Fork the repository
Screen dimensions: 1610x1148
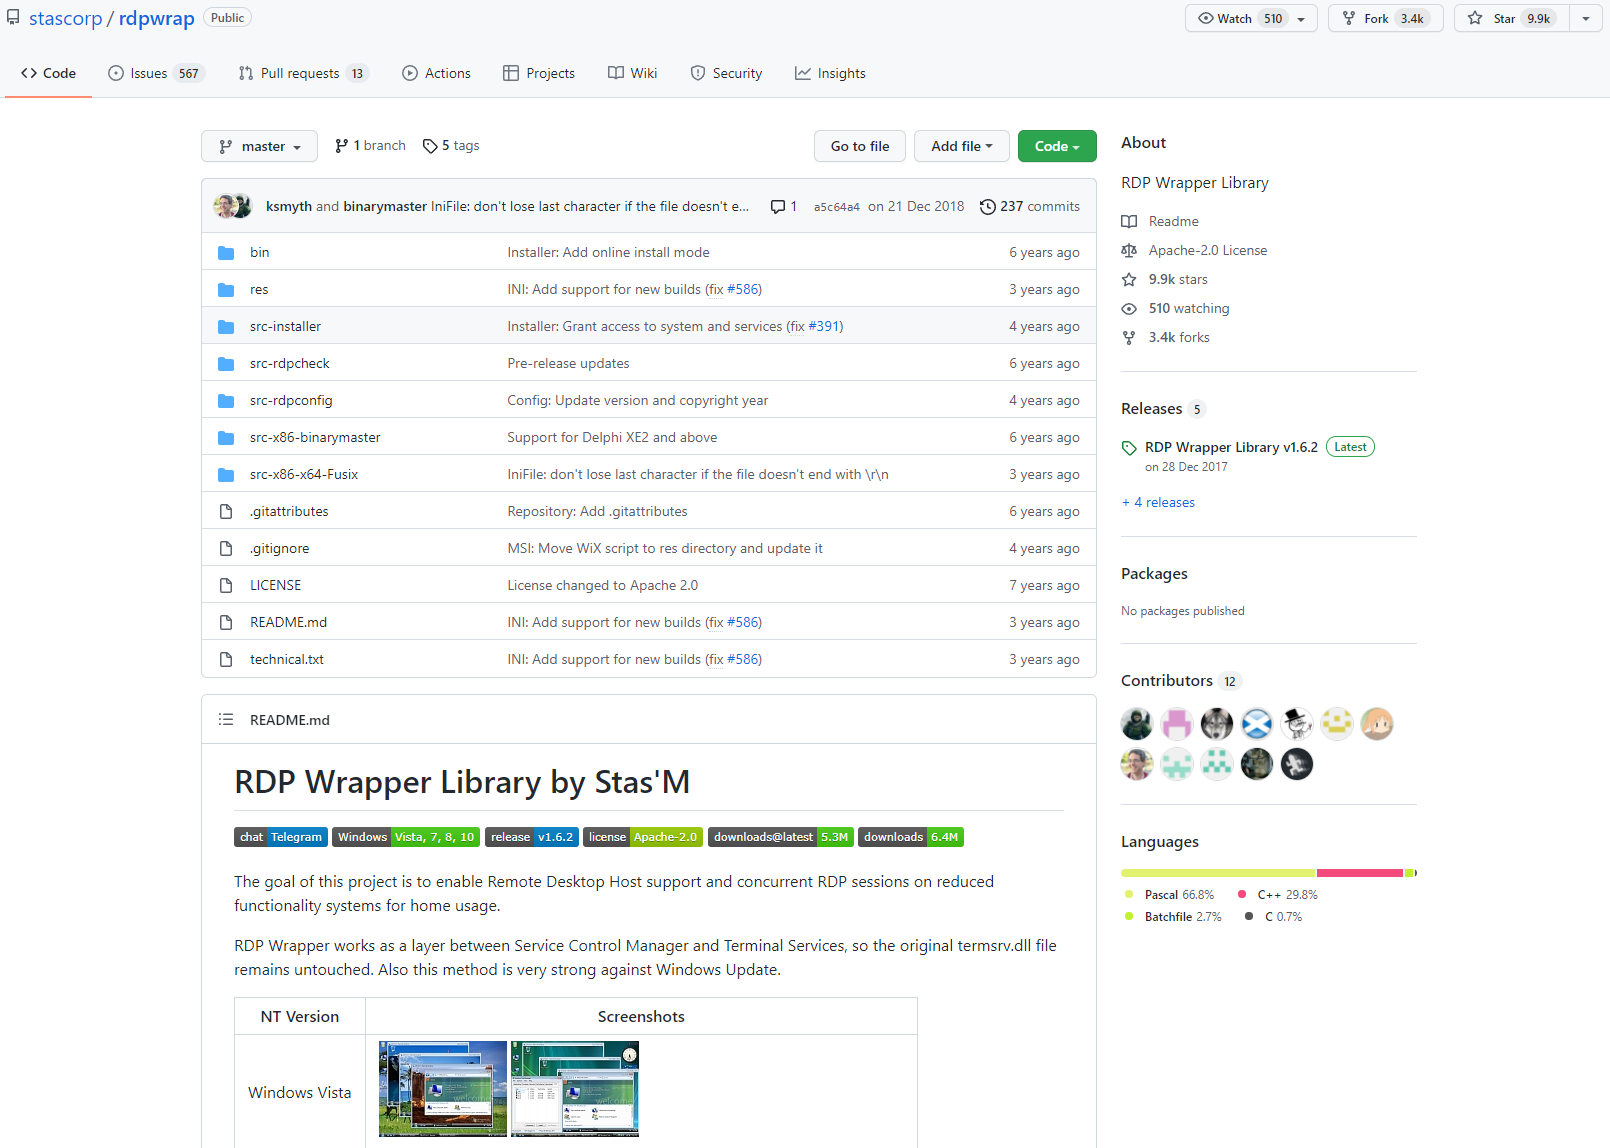(x=1385, y=19)
